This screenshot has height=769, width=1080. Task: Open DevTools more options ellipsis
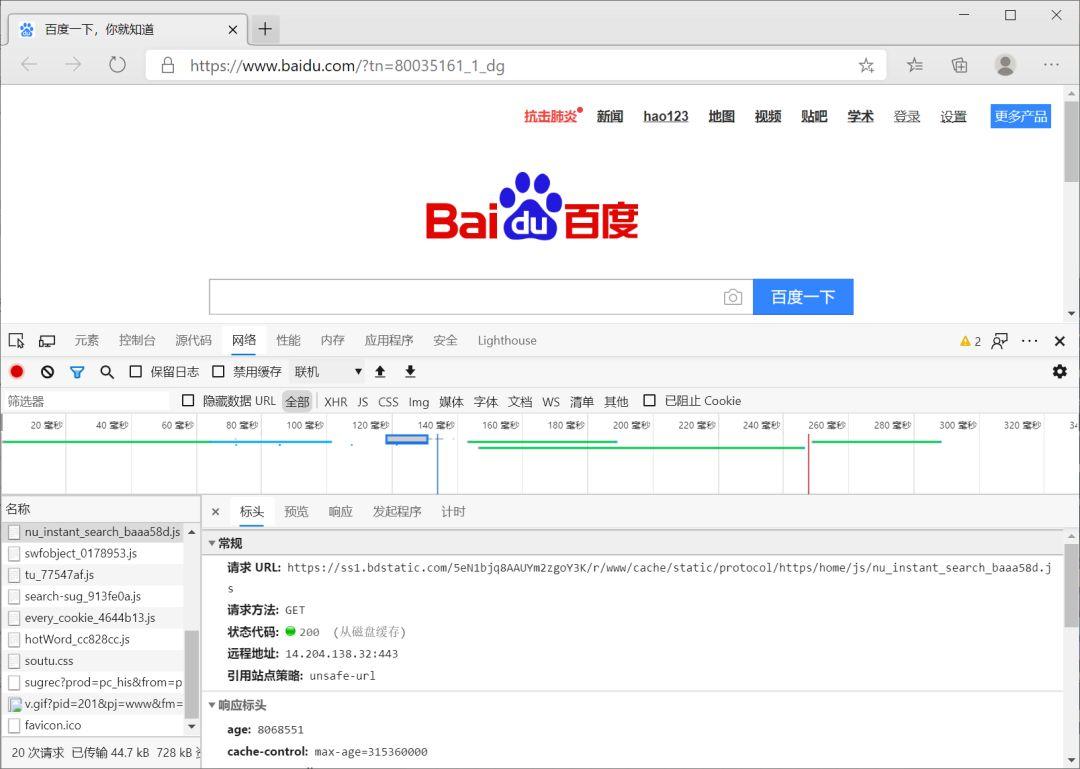tap(1030, 340)
